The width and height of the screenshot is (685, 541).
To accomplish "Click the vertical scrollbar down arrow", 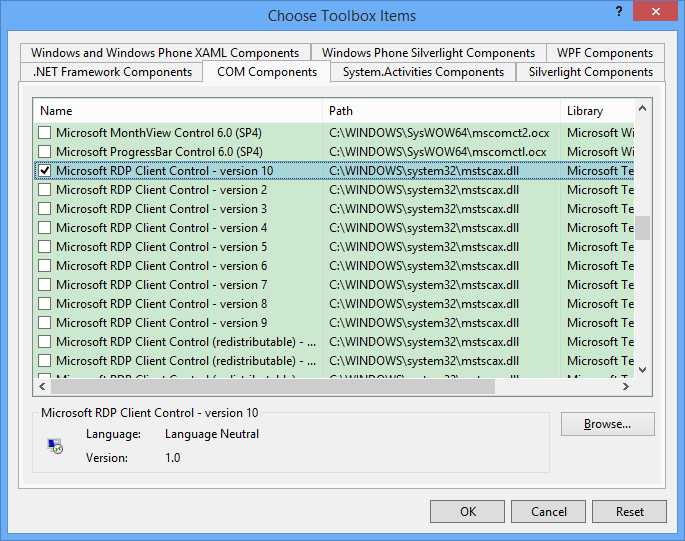I will coord(642,370).
